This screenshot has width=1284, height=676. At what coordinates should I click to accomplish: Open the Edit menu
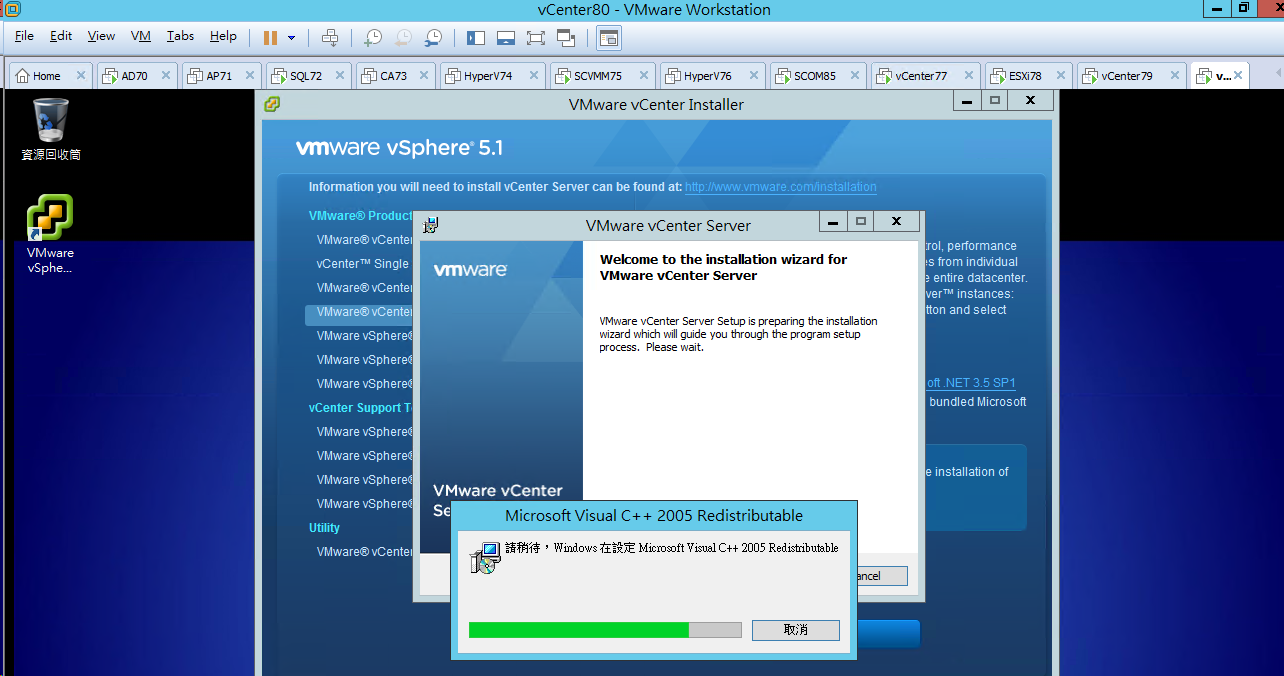pos(61,36)
